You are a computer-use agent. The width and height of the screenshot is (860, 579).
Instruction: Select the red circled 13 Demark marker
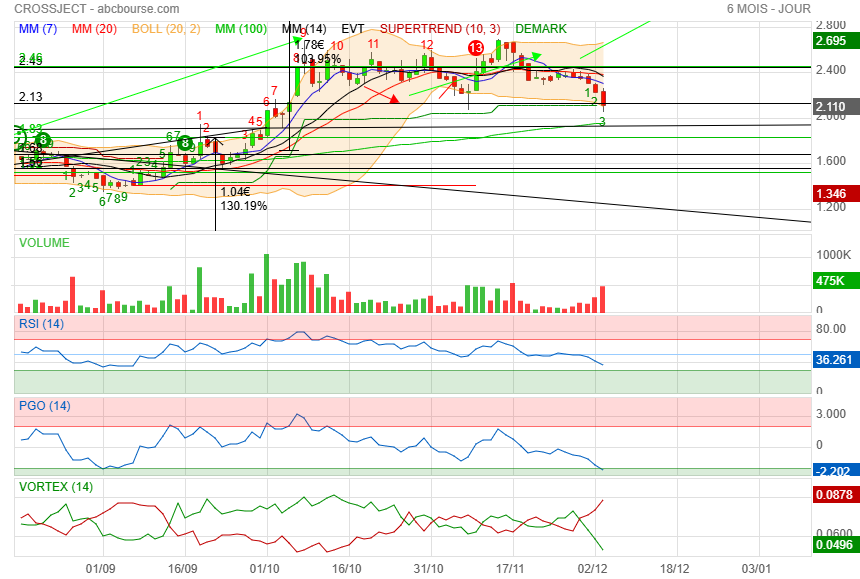point(476,48)
